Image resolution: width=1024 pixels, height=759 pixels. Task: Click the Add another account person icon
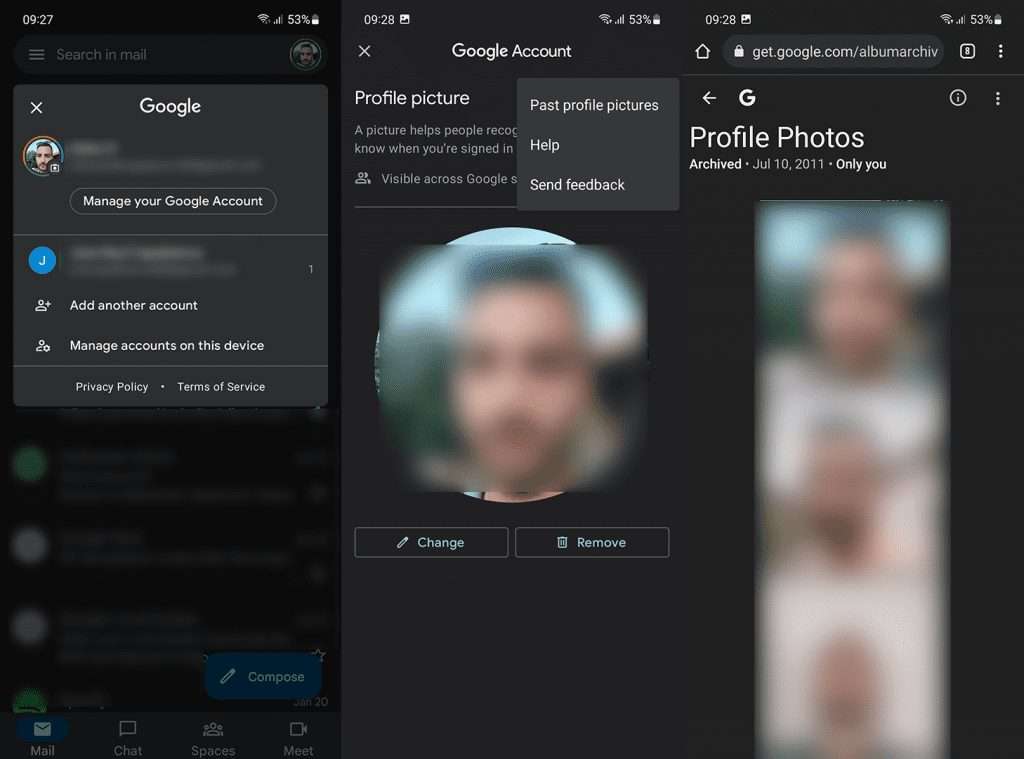point(43,305)
